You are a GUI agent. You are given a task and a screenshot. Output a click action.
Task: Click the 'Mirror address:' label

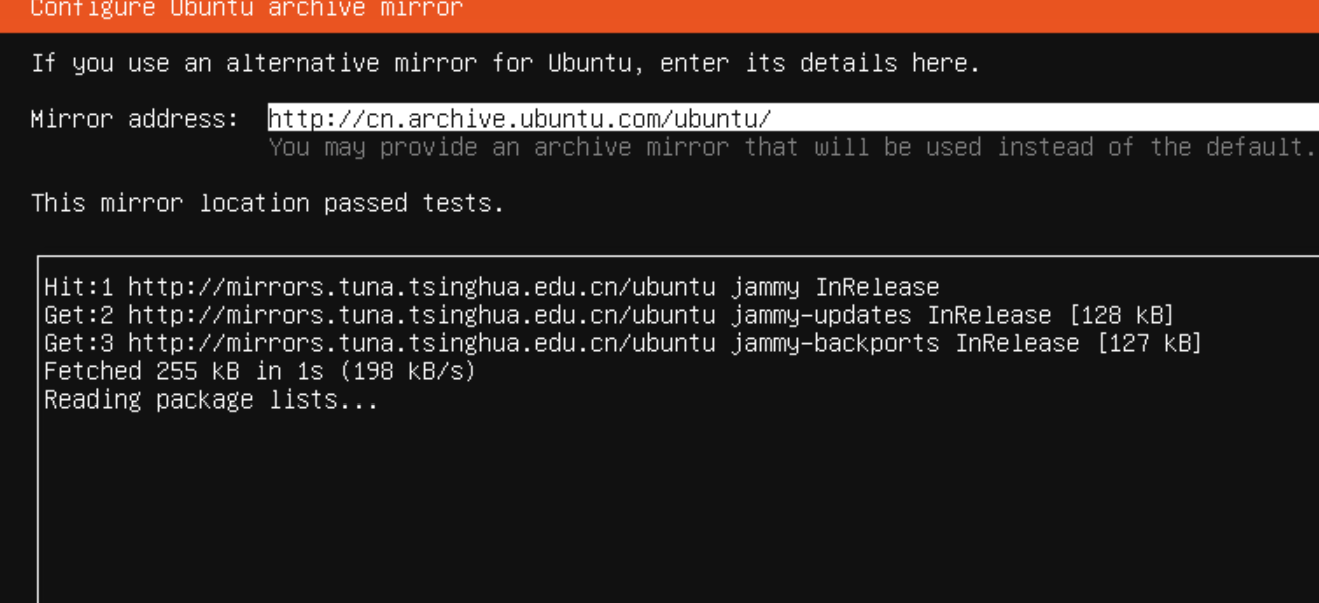pos(135,119)
